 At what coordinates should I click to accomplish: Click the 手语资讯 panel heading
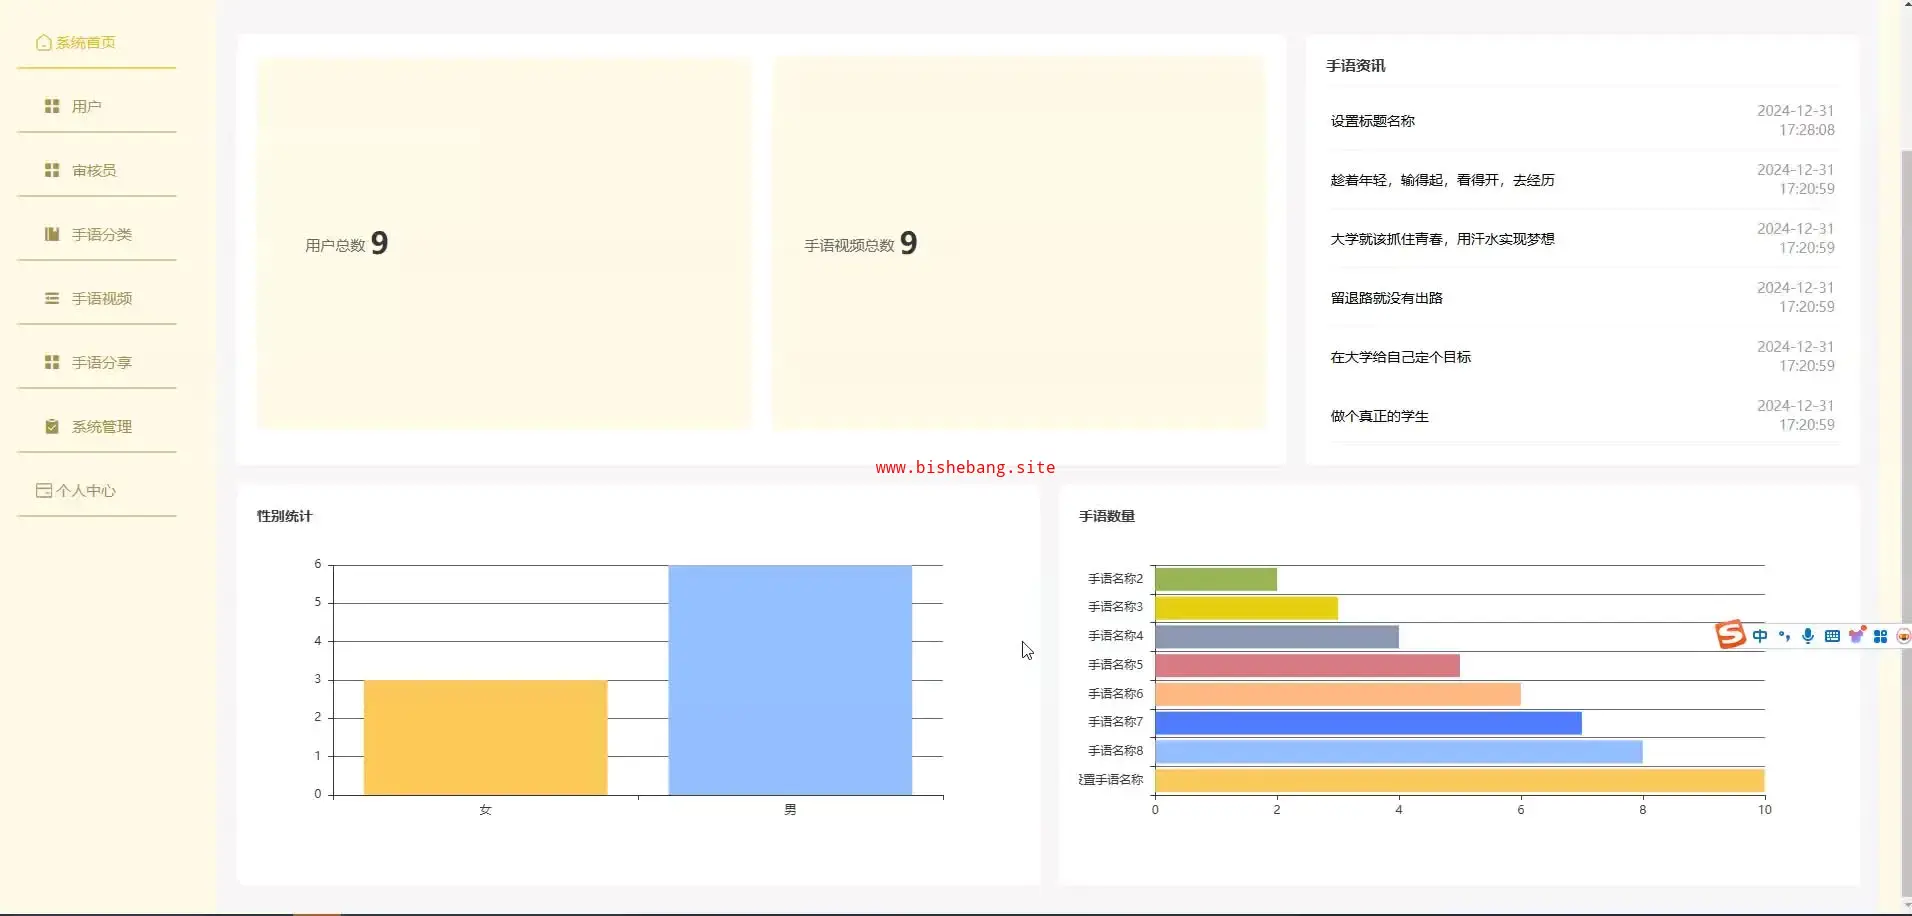click(x=1356, y=66)
